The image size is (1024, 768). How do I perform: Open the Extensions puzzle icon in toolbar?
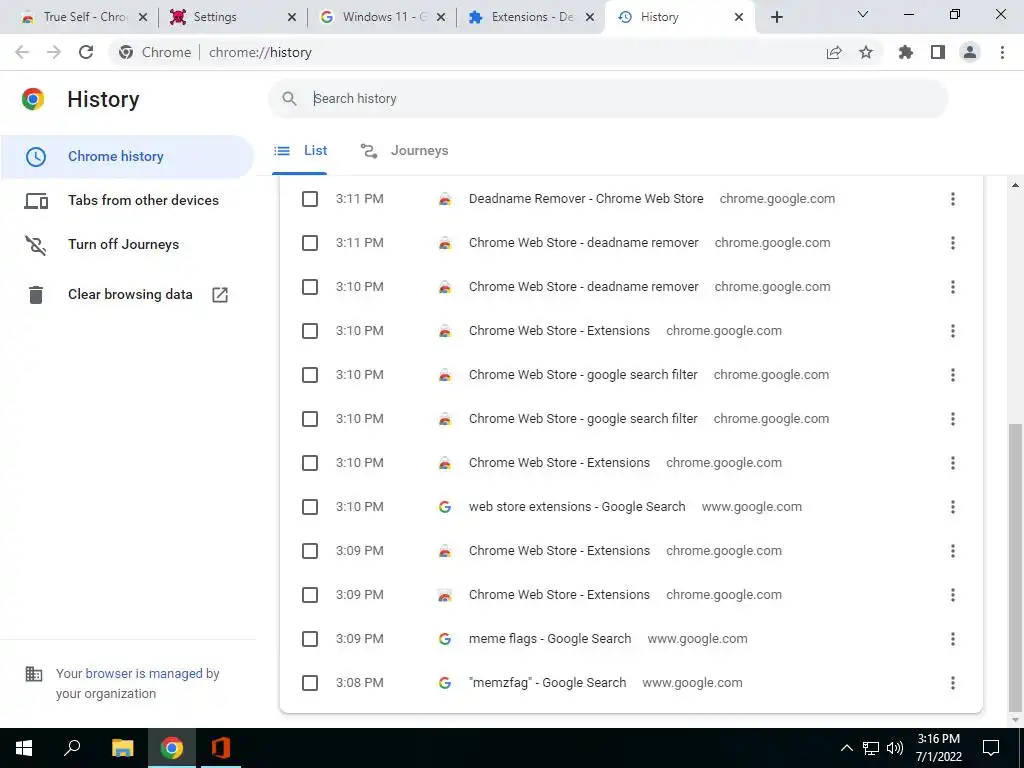pyautogui.click(x=906, y=52)
